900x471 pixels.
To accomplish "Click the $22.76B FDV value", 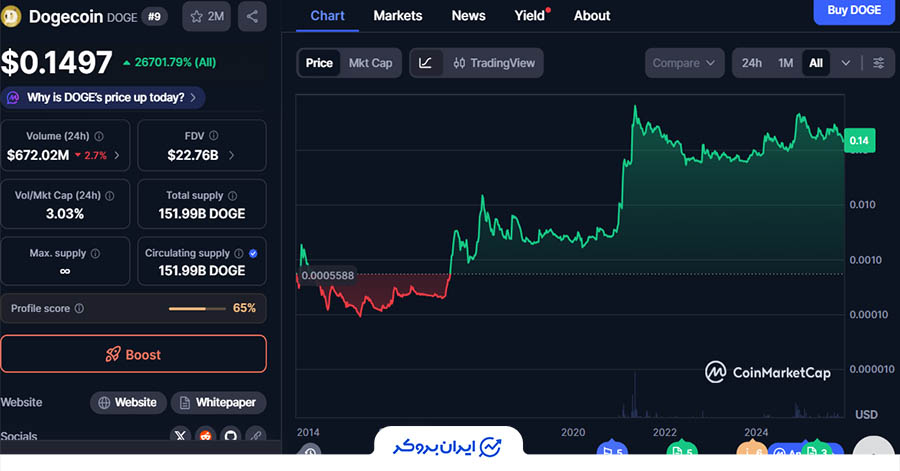I will [193, 155].
